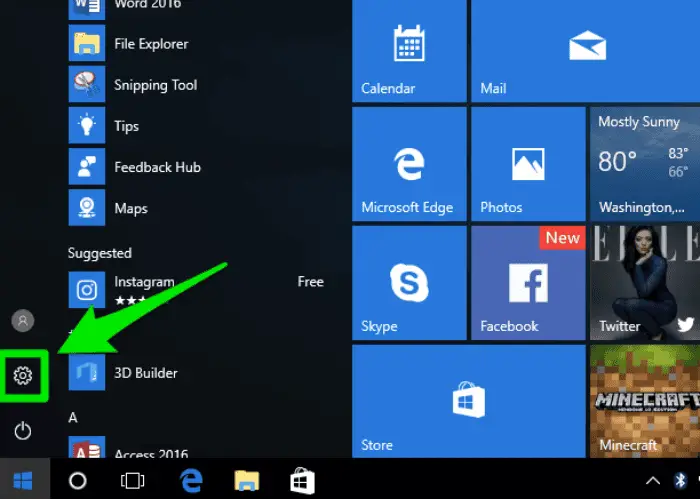Open the 3D Builder icon

(x=87, y=372)
